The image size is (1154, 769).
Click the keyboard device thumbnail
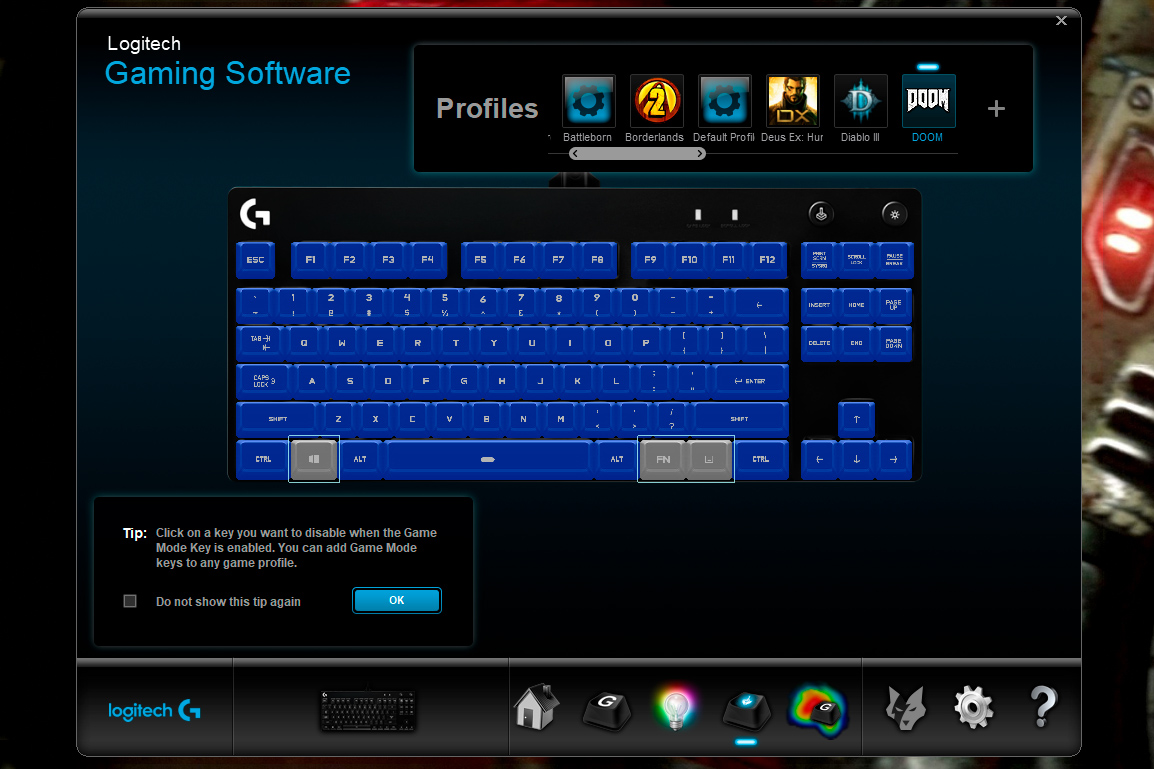pyautogui.click(x=368, y=710)
